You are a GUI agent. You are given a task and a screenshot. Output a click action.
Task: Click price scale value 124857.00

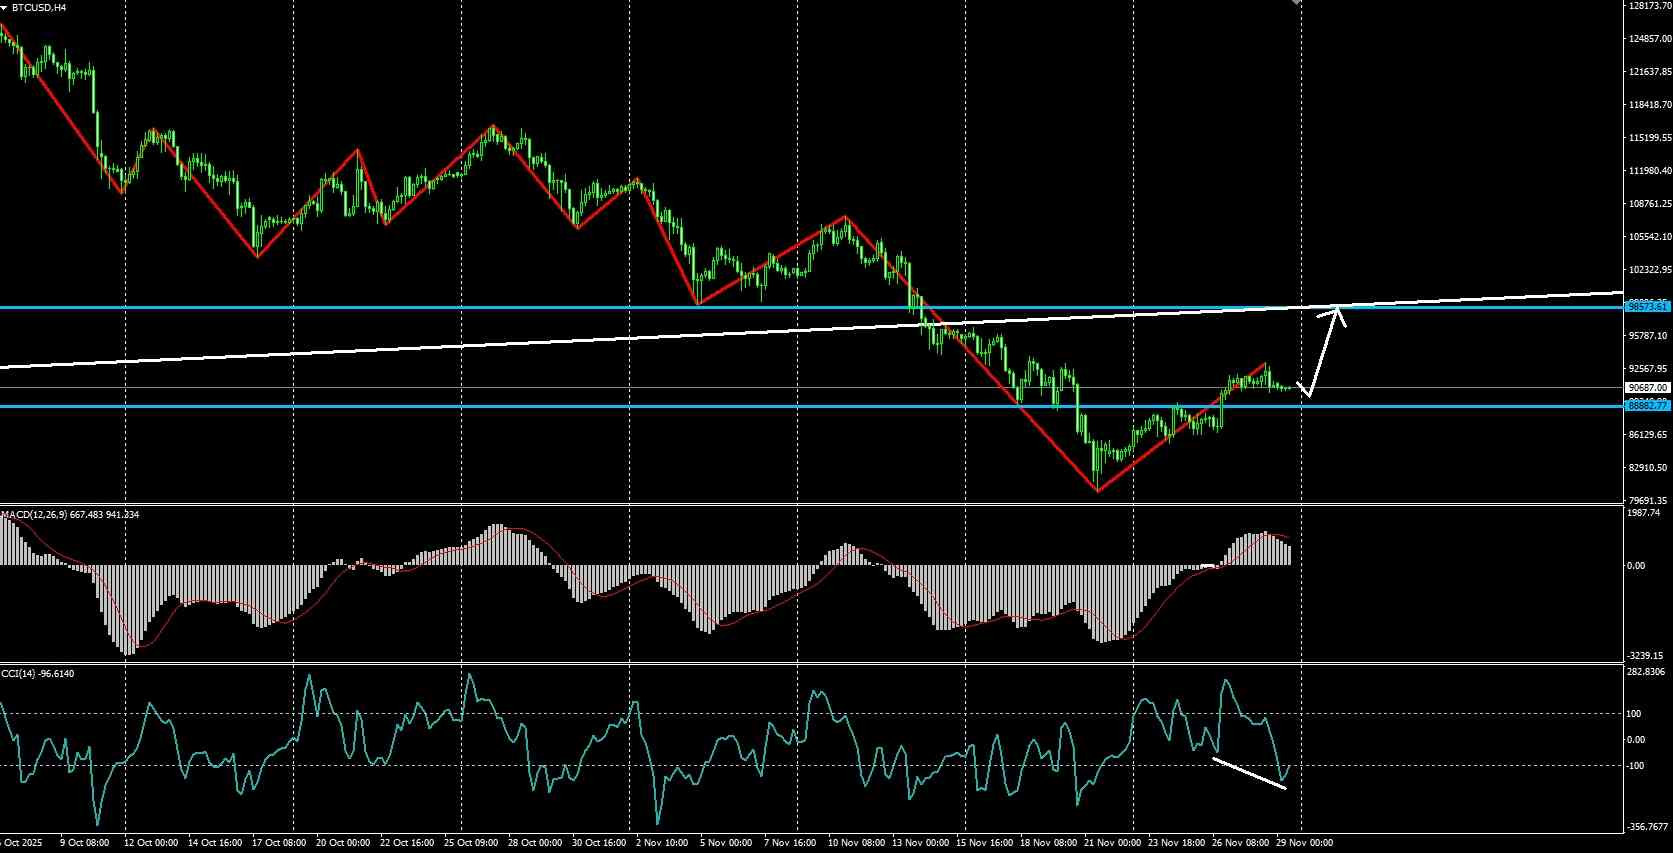click(1650, 39)
